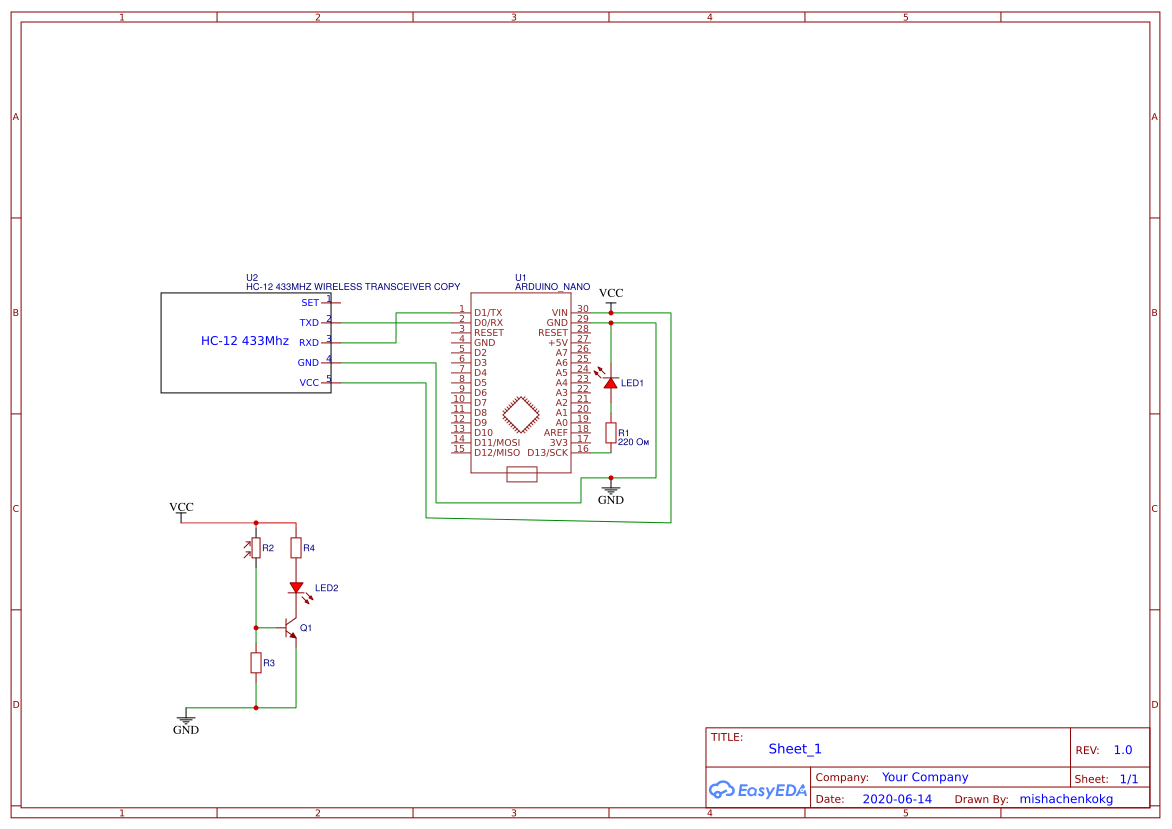This screenshot has width=1172, height=829.
Task: Select variable resistor R2 symbol
Action: (x=254, y=548)
